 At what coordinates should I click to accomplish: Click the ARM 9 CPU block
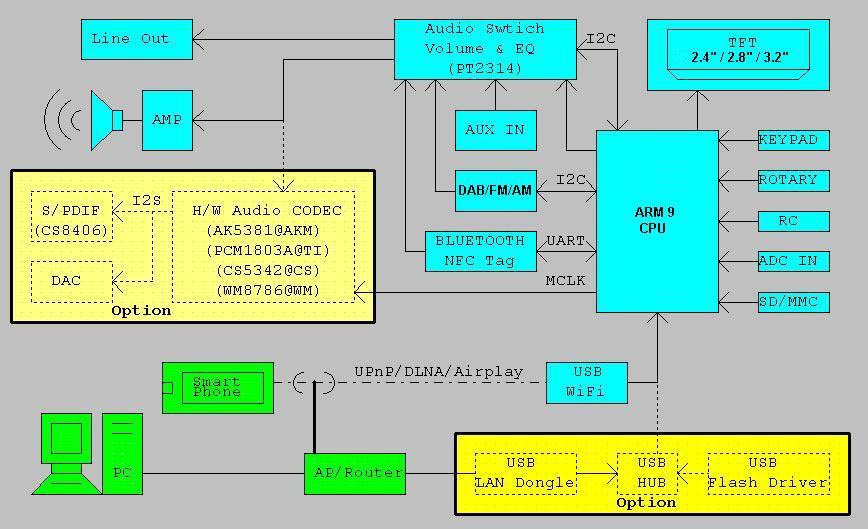(657, 220)
